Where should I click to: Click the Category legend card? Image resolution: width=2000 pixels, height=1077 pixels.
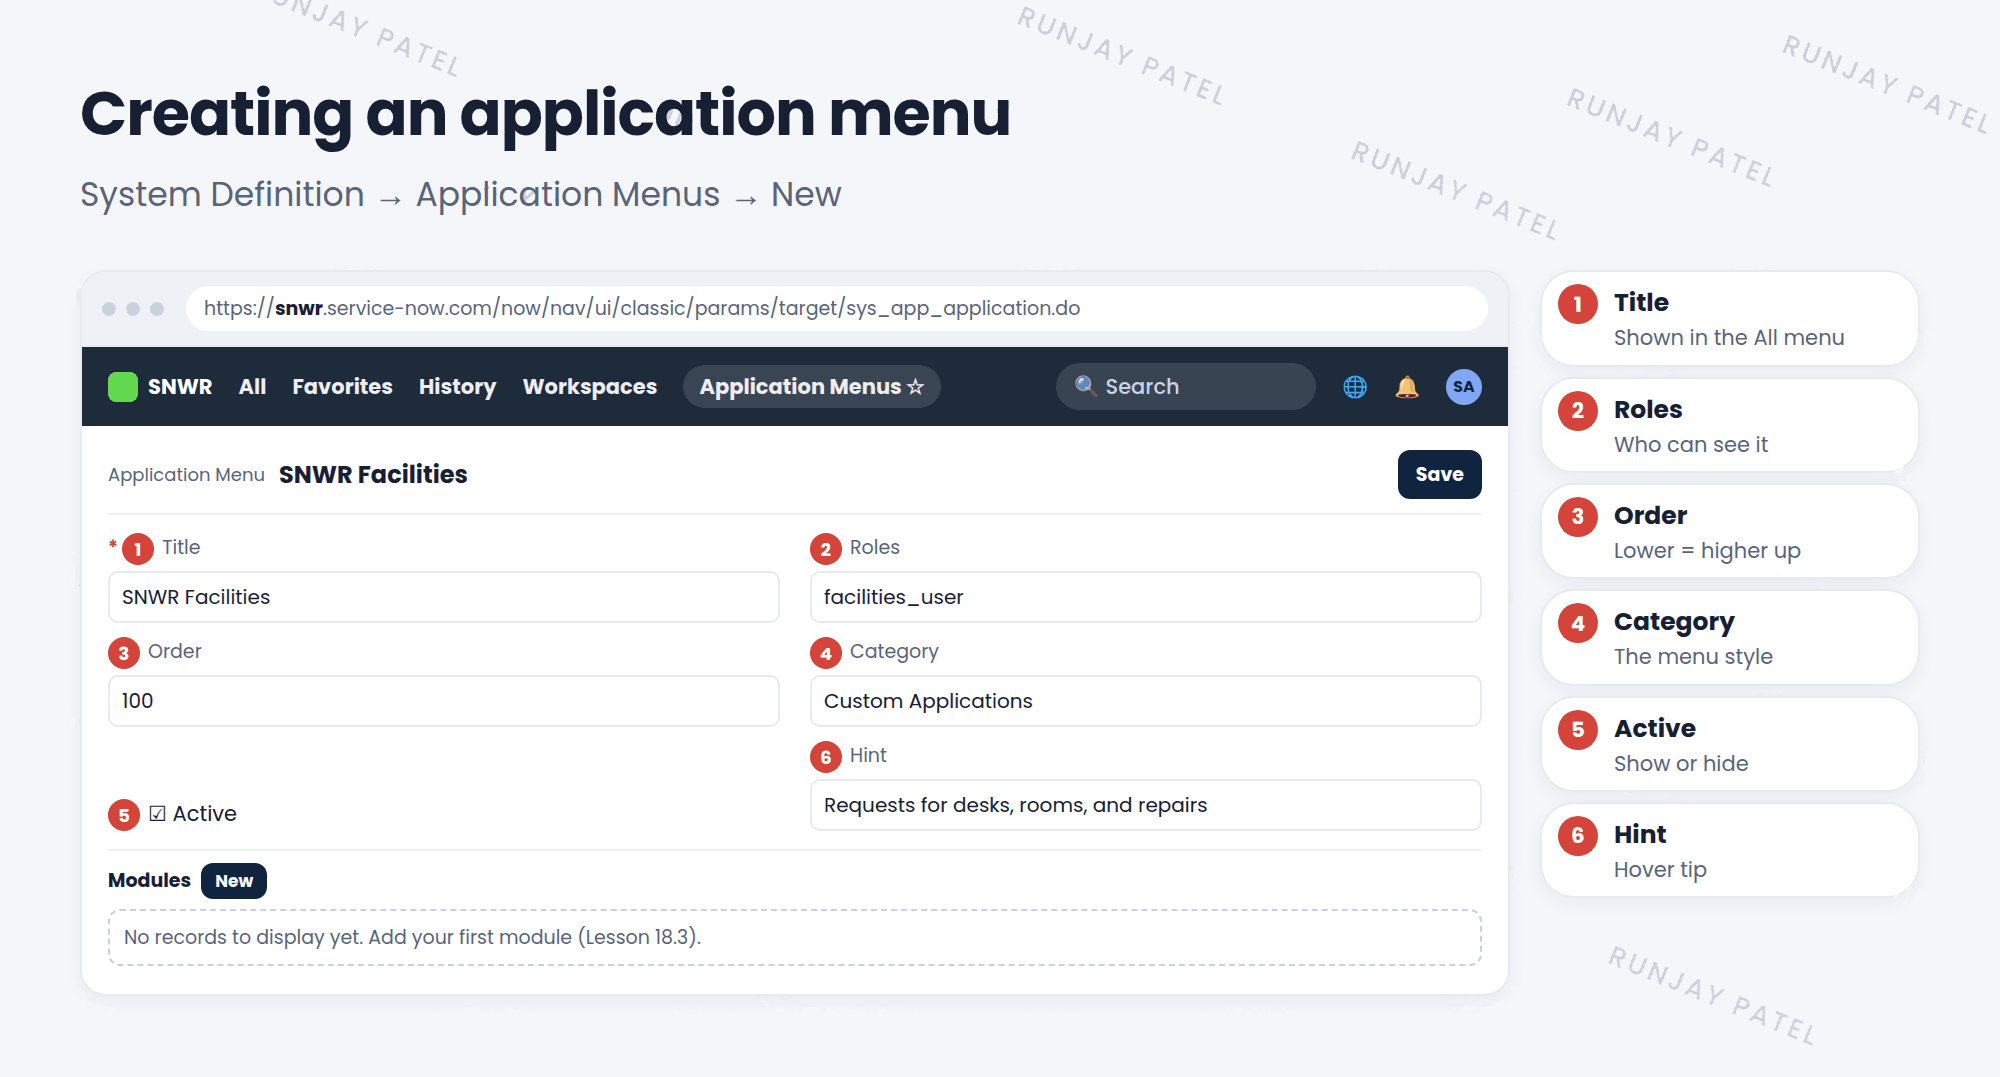1729,638
